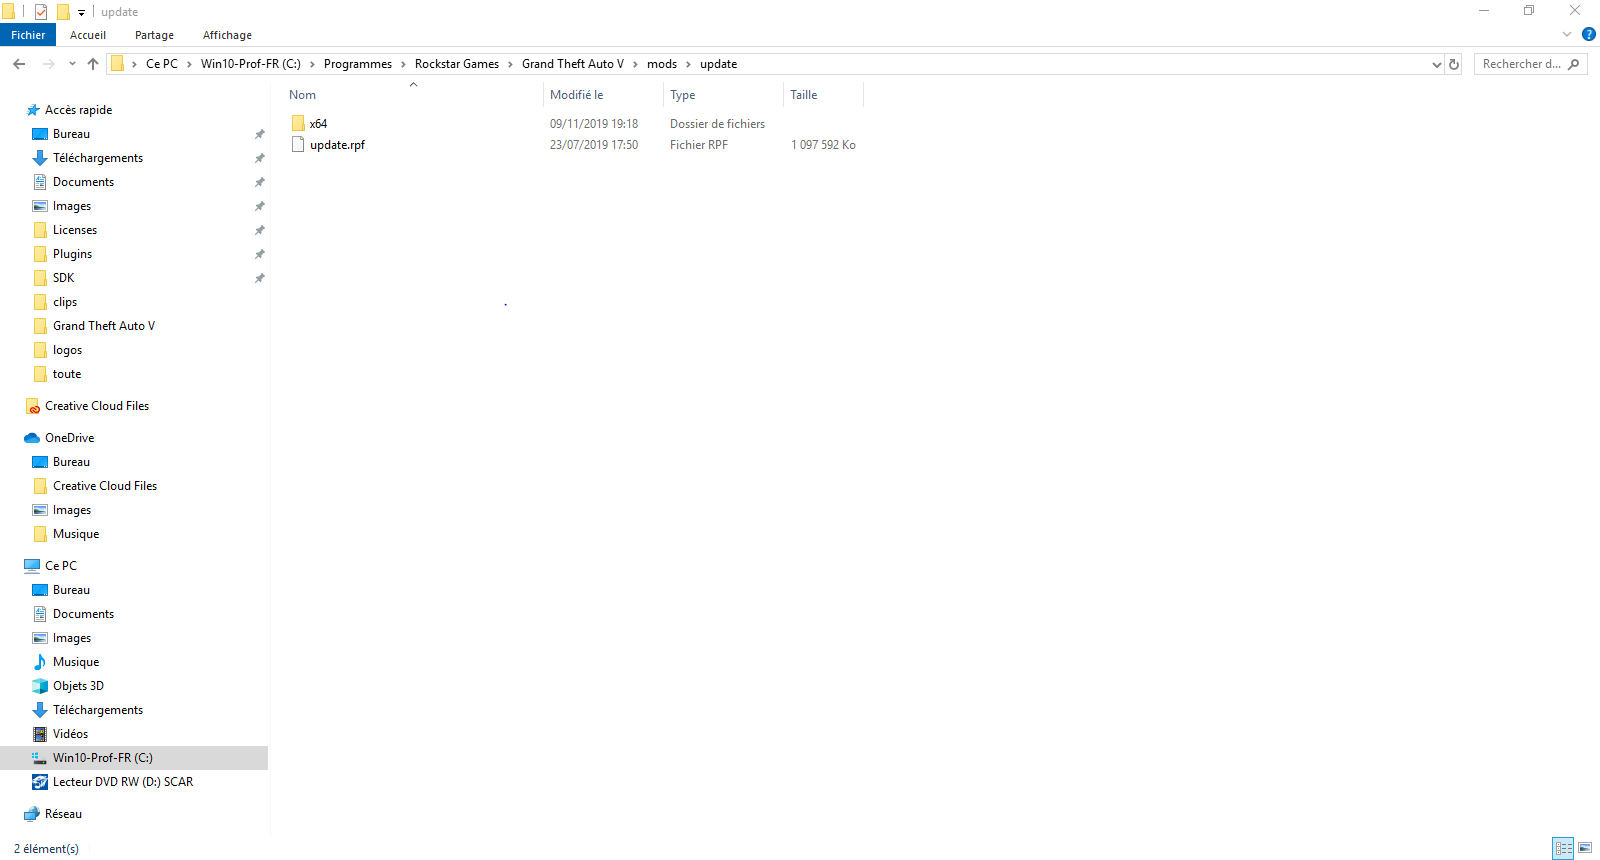The height and width of the screenshot is (860, 1600).
Task: Expand the chevron after Rockstar Games in path
Action: (511, 64)
